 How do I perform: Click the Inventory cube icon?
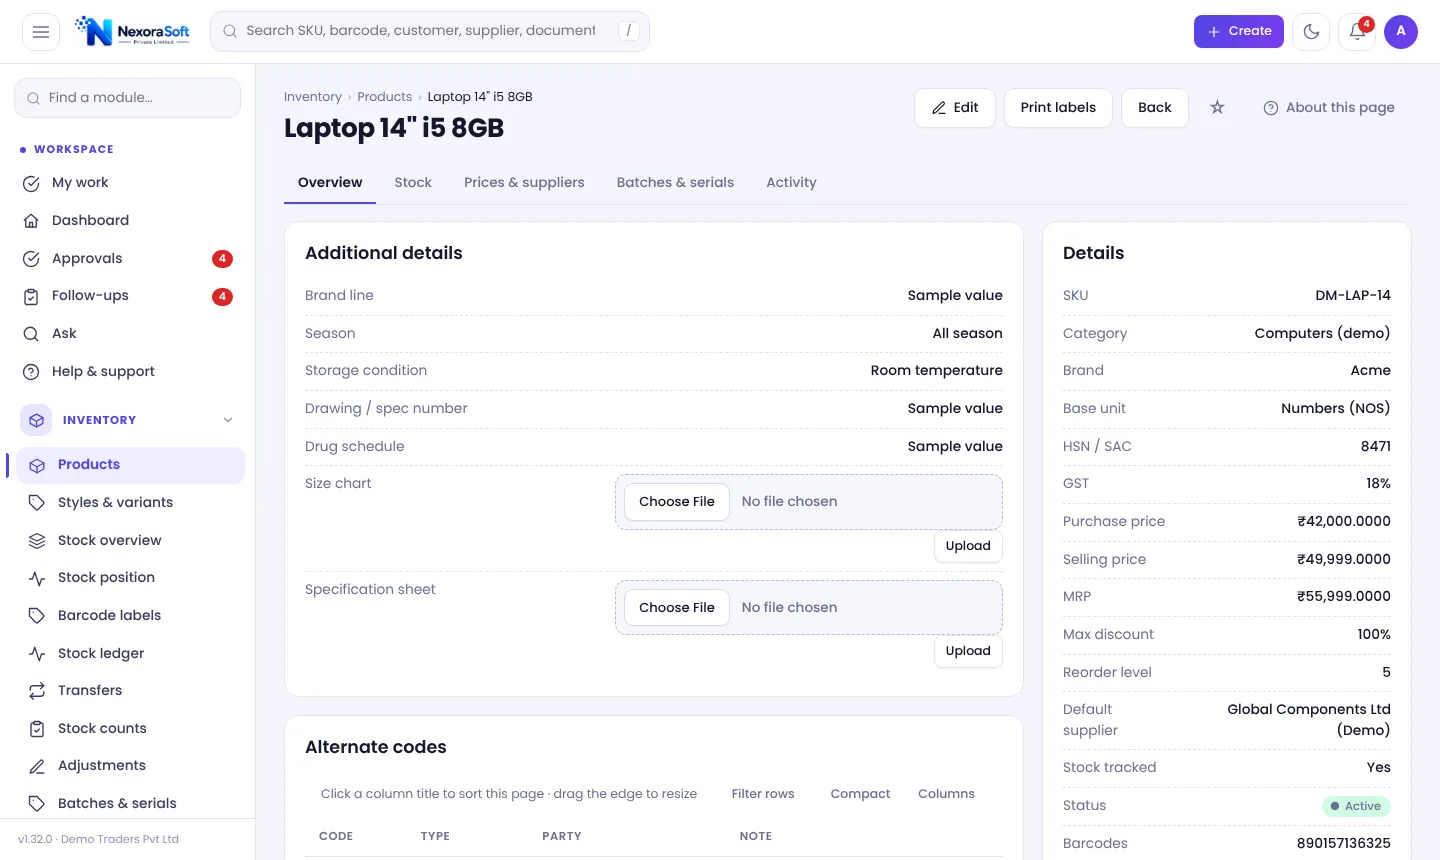tap(36, 421)
